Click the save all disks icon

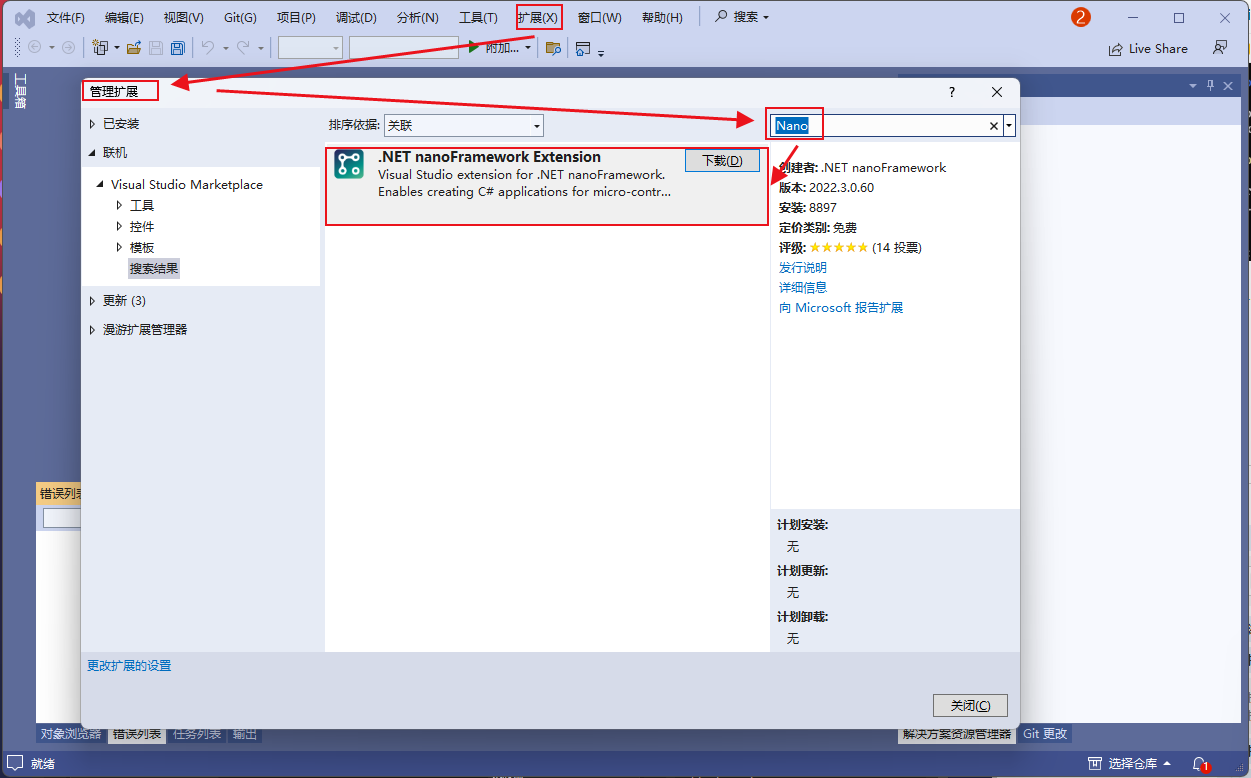tap(177, 47)
